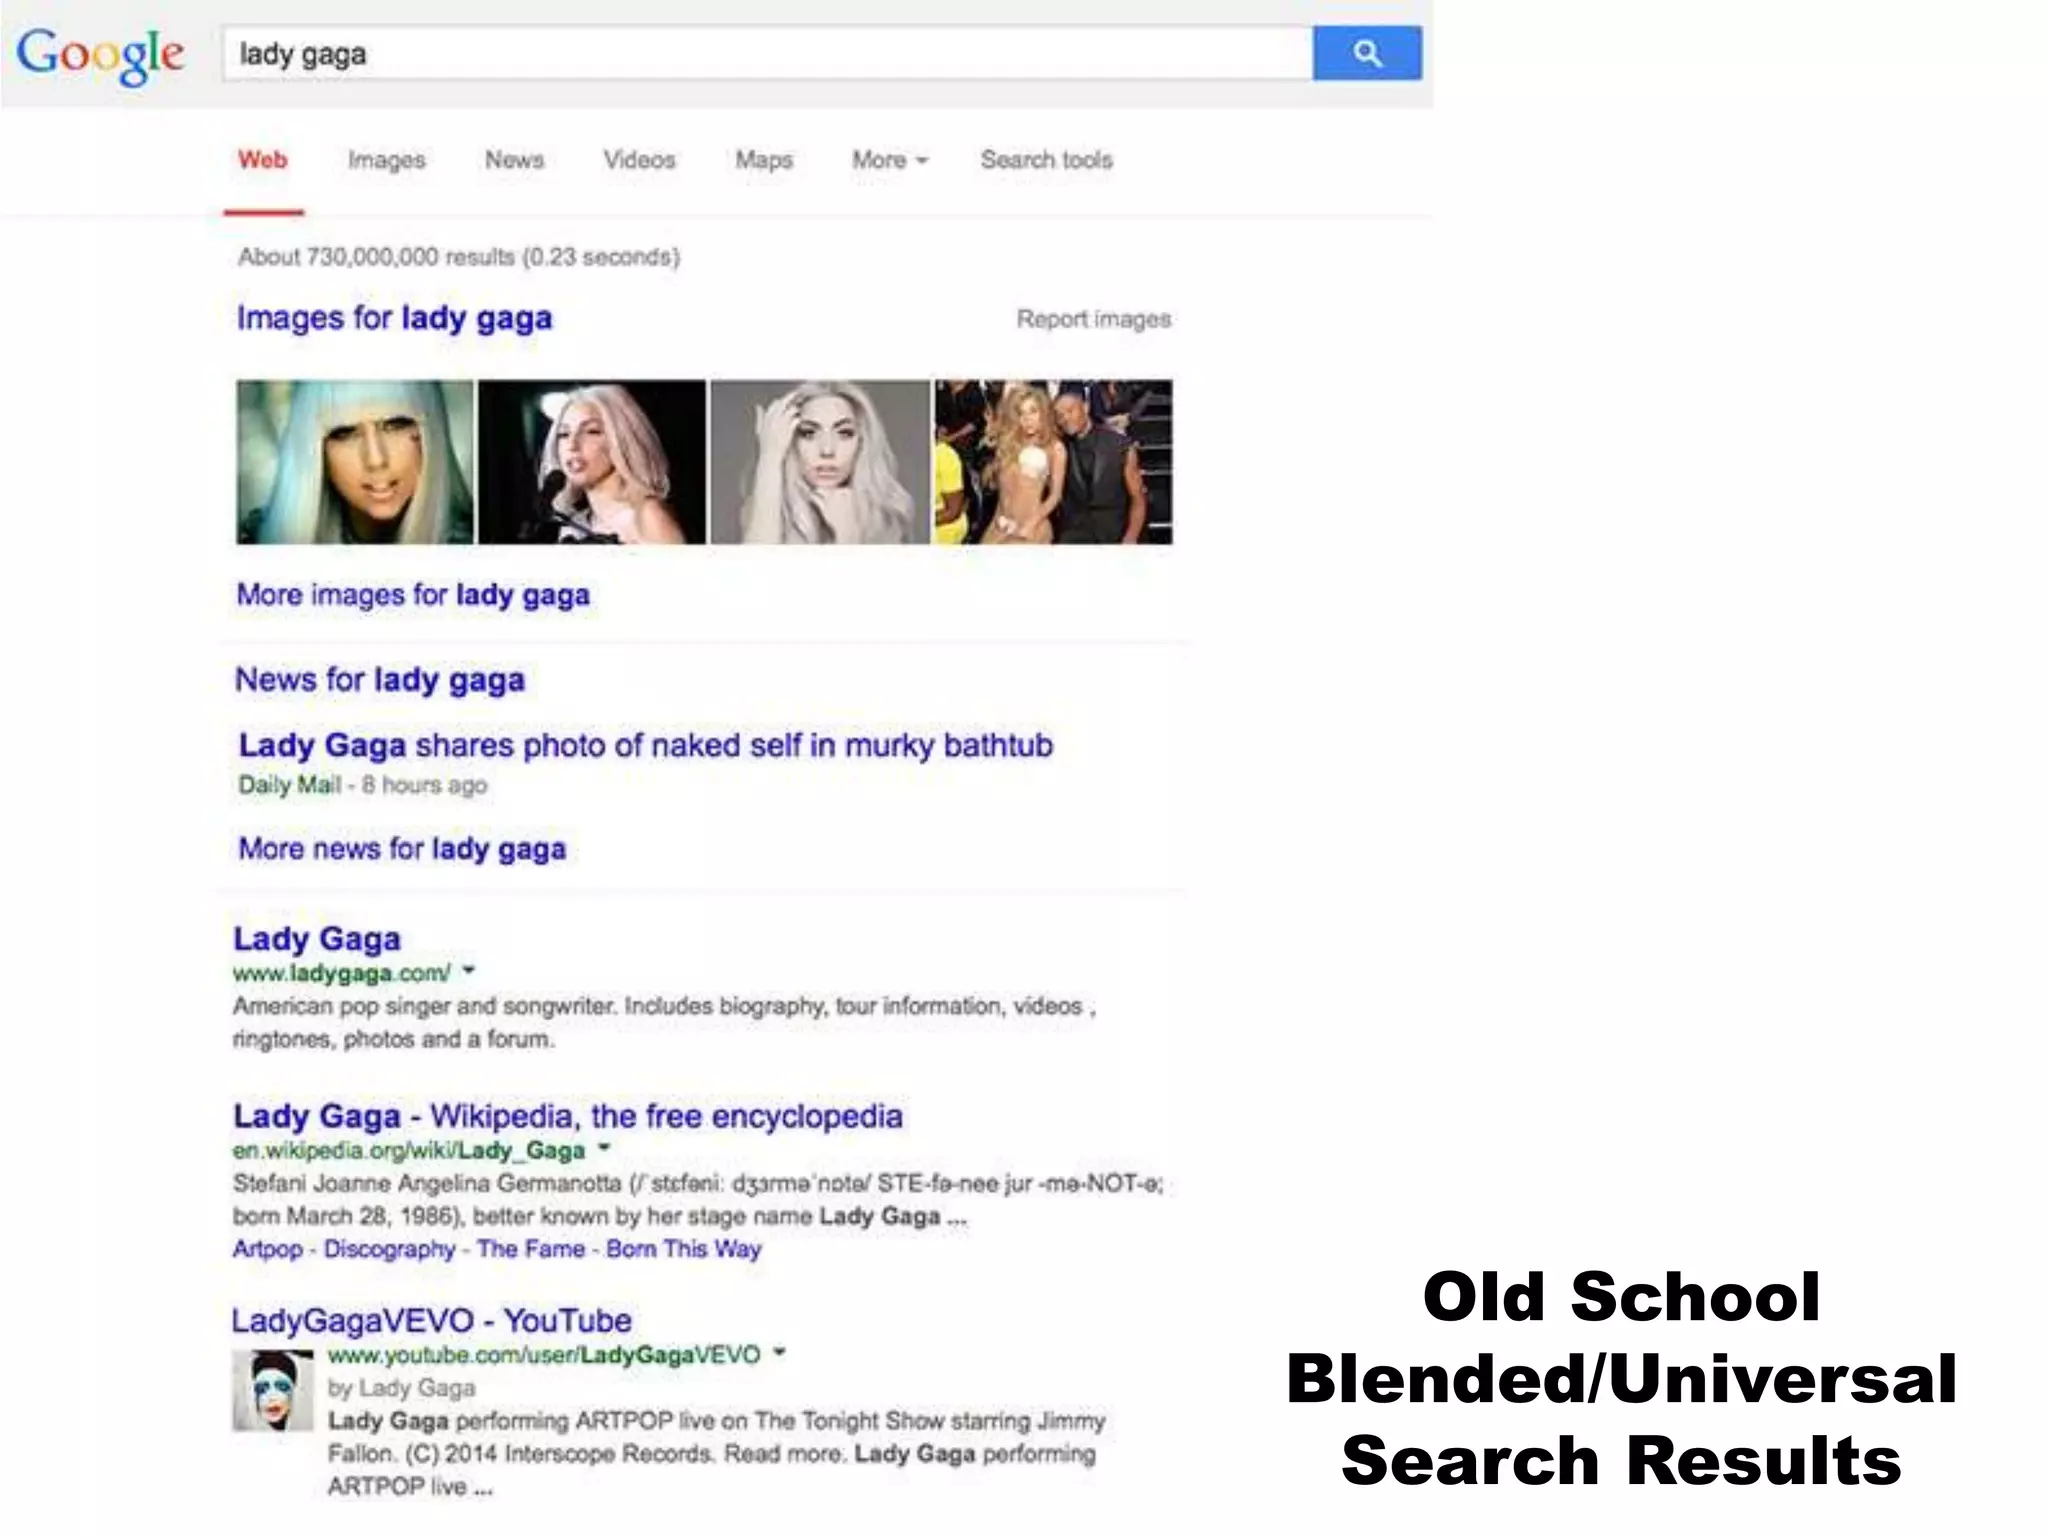
Task: Expand arrow next to youtube.com LadyGagaVEVO URL
Action: point(780,1353)
